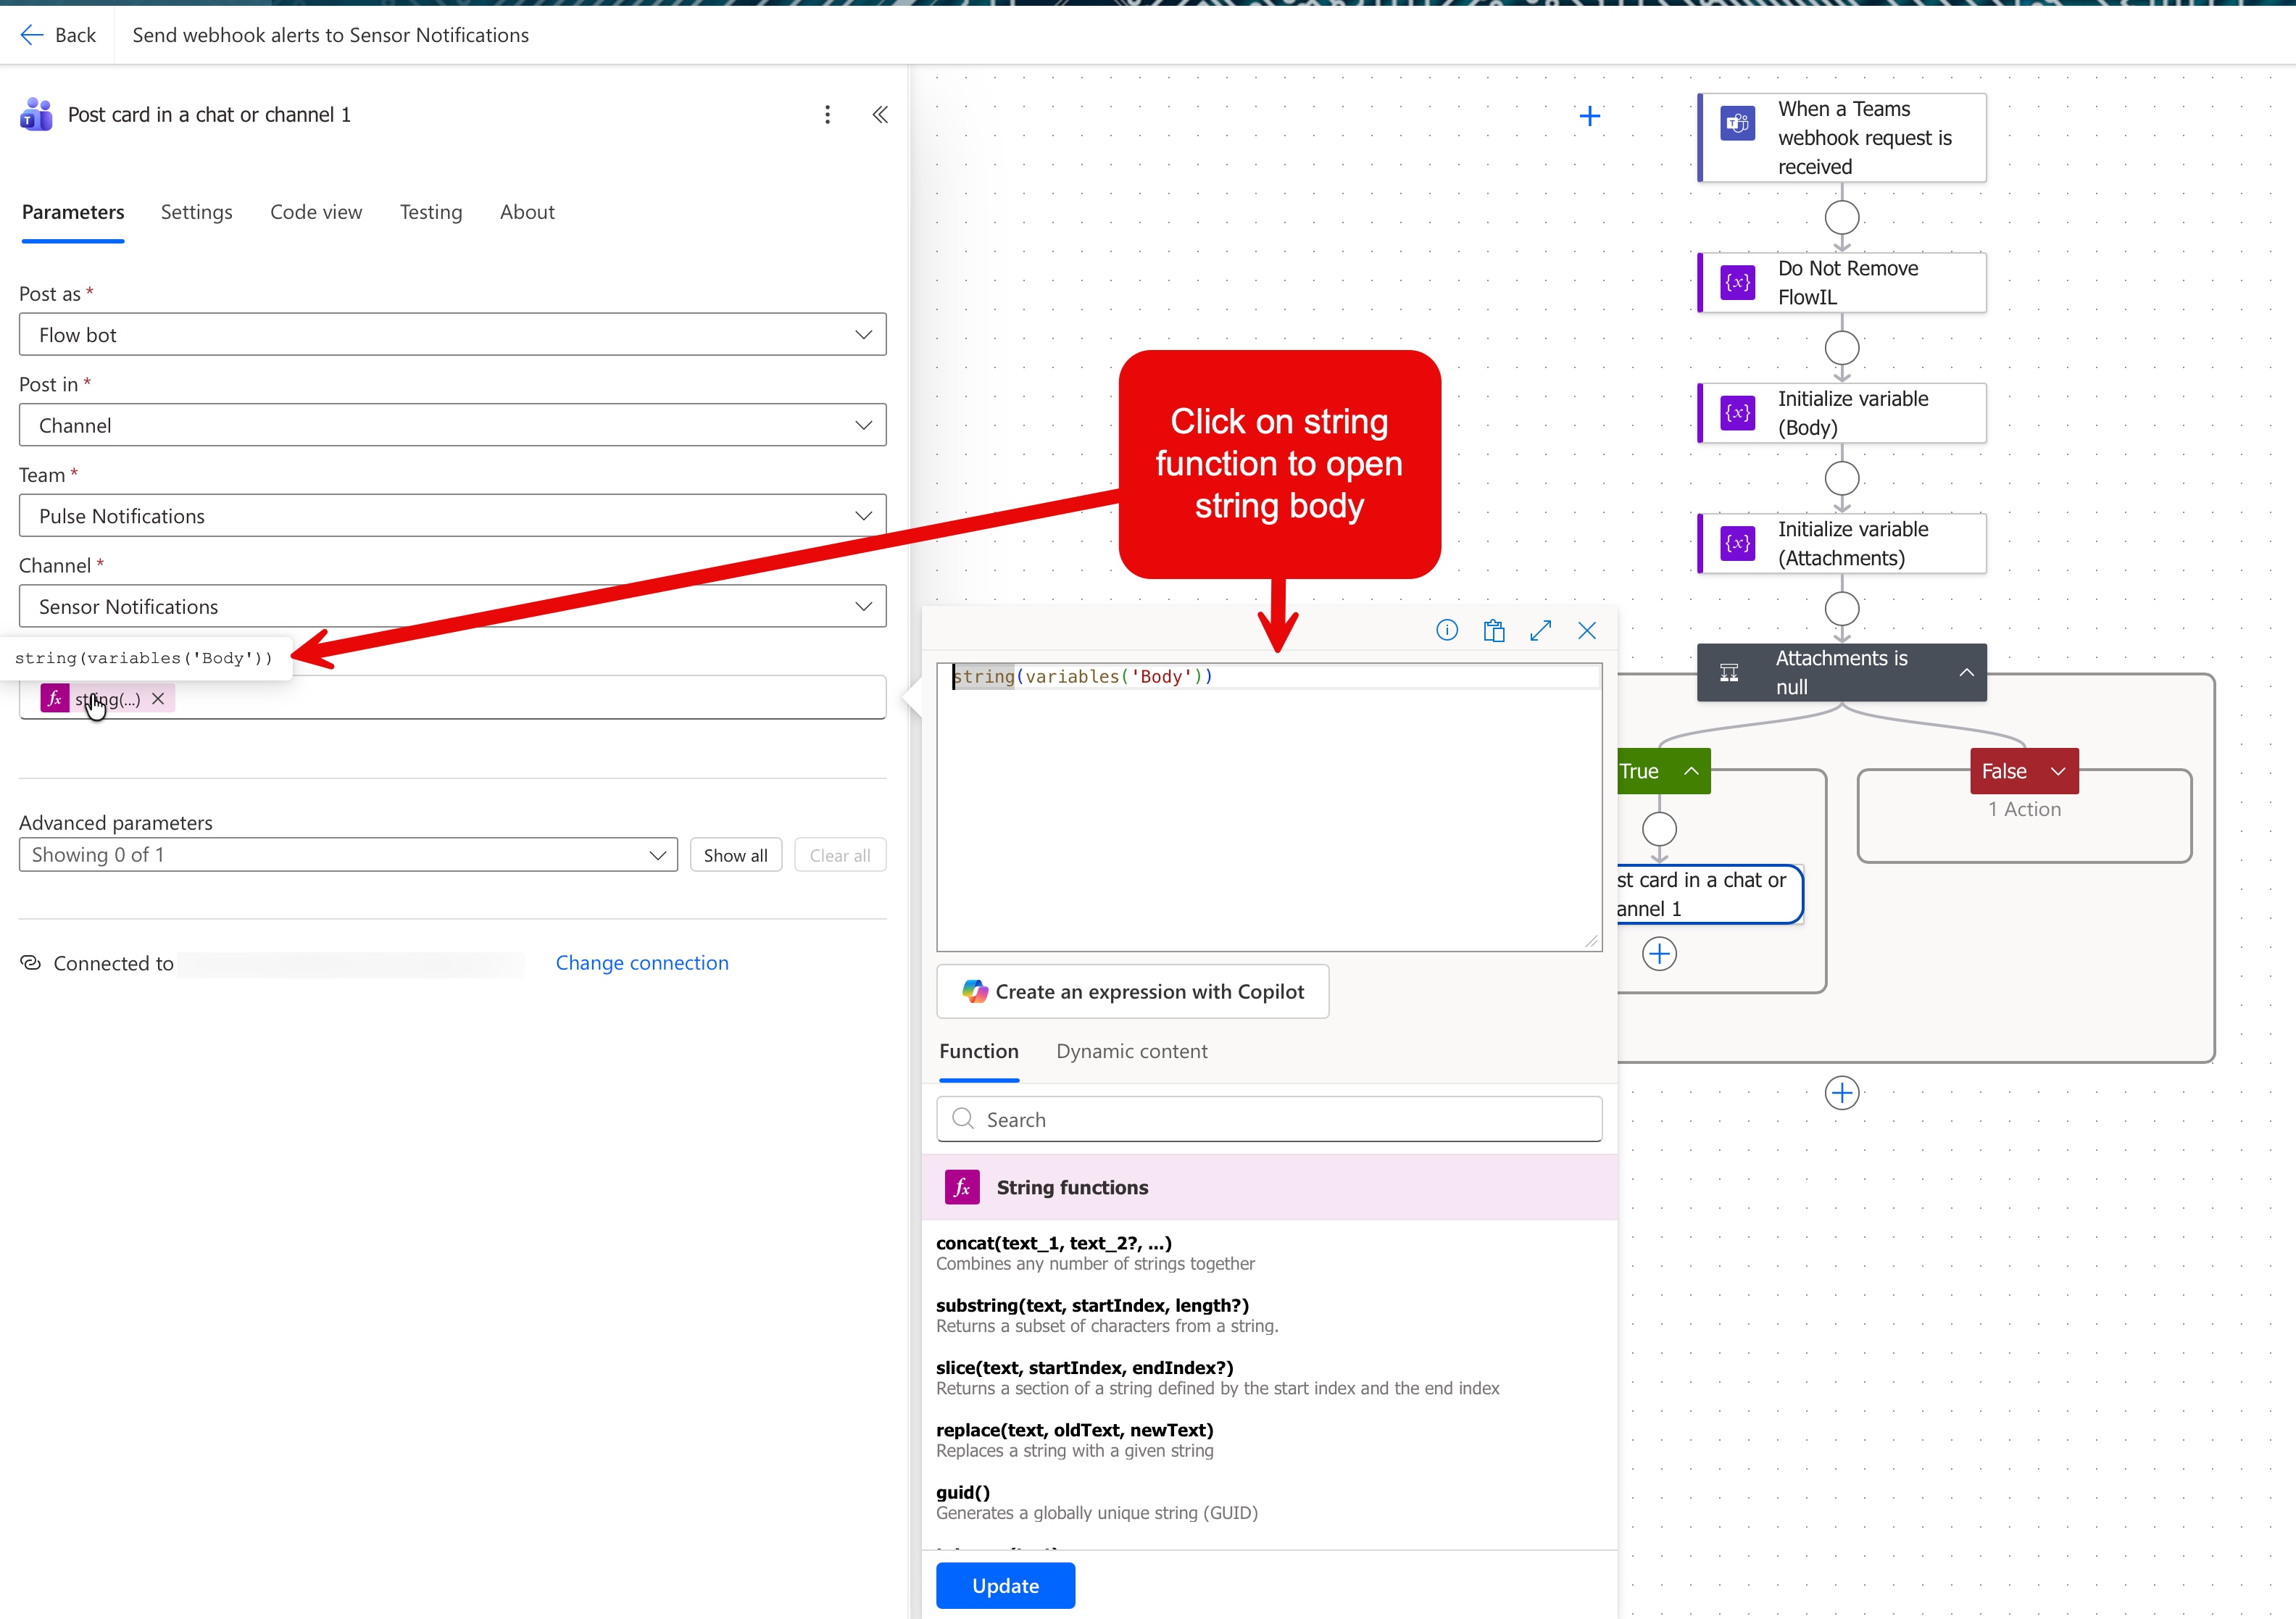2296x1619 pixels.
Task: Click the Teams webhook trigger icon
Action: [1738, 124]
